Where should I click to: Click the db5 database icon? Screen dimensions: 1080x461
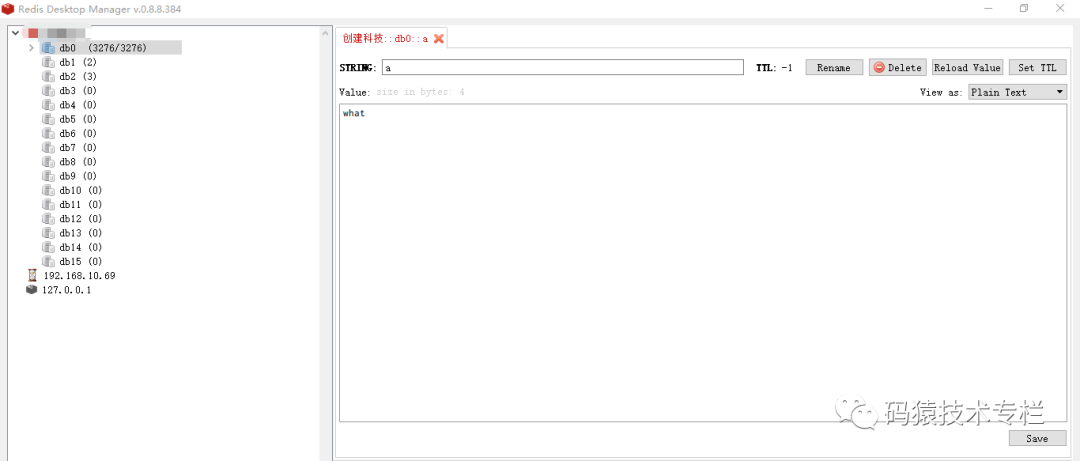pyautogui.click(x=48, y=119)
